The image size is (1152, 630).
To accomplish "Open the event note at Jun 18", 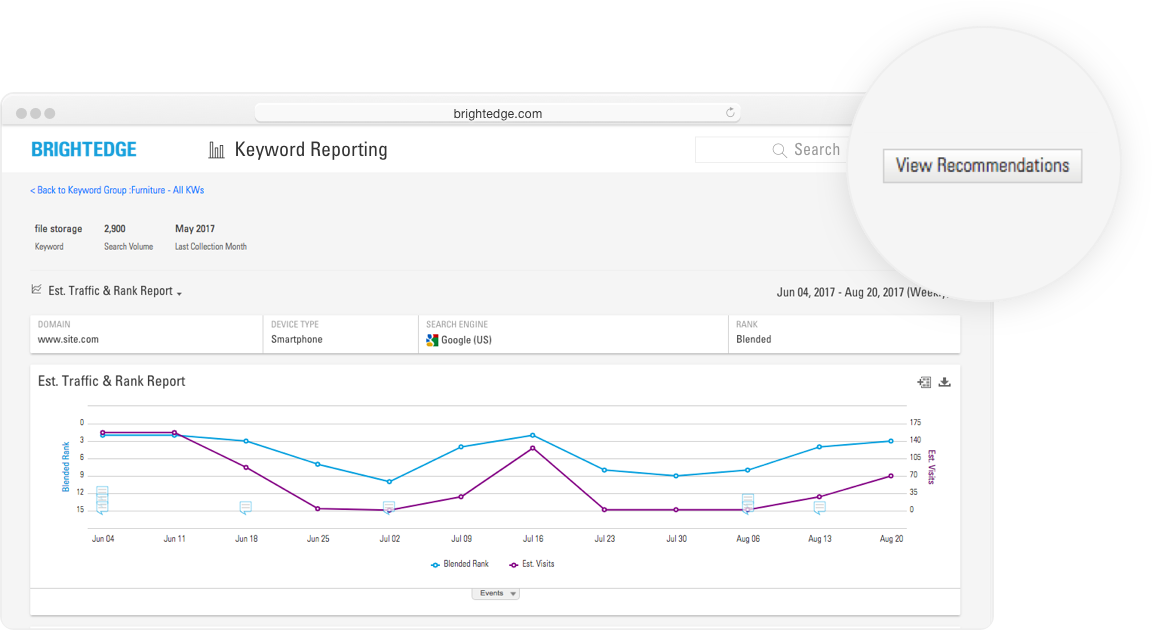I will [246, 508].
